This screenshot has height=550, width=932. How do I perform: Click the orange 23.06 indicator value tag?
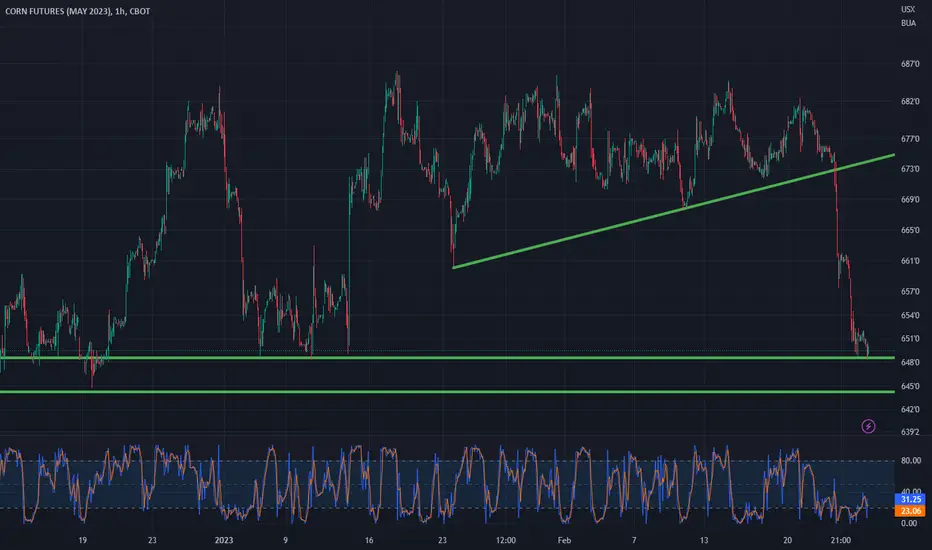point(910,511)
